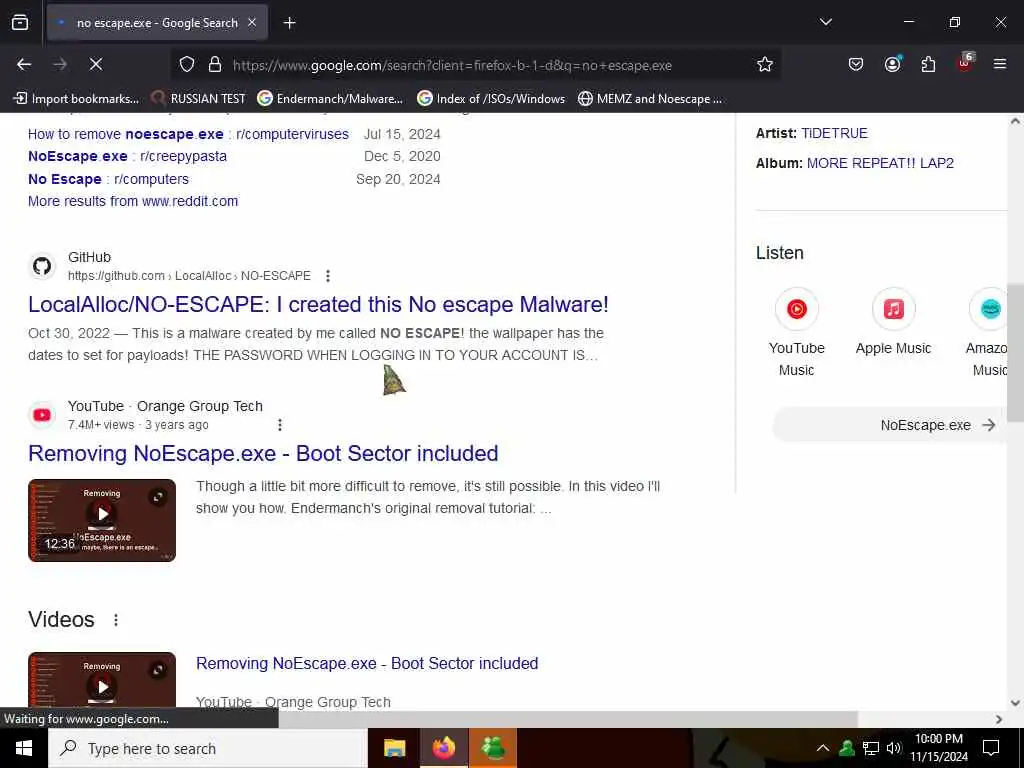Open 'No Escape : r/computers' link
Image resolution: width=1024 pixels, height=768 pixels.
click(x=108, y=179)
